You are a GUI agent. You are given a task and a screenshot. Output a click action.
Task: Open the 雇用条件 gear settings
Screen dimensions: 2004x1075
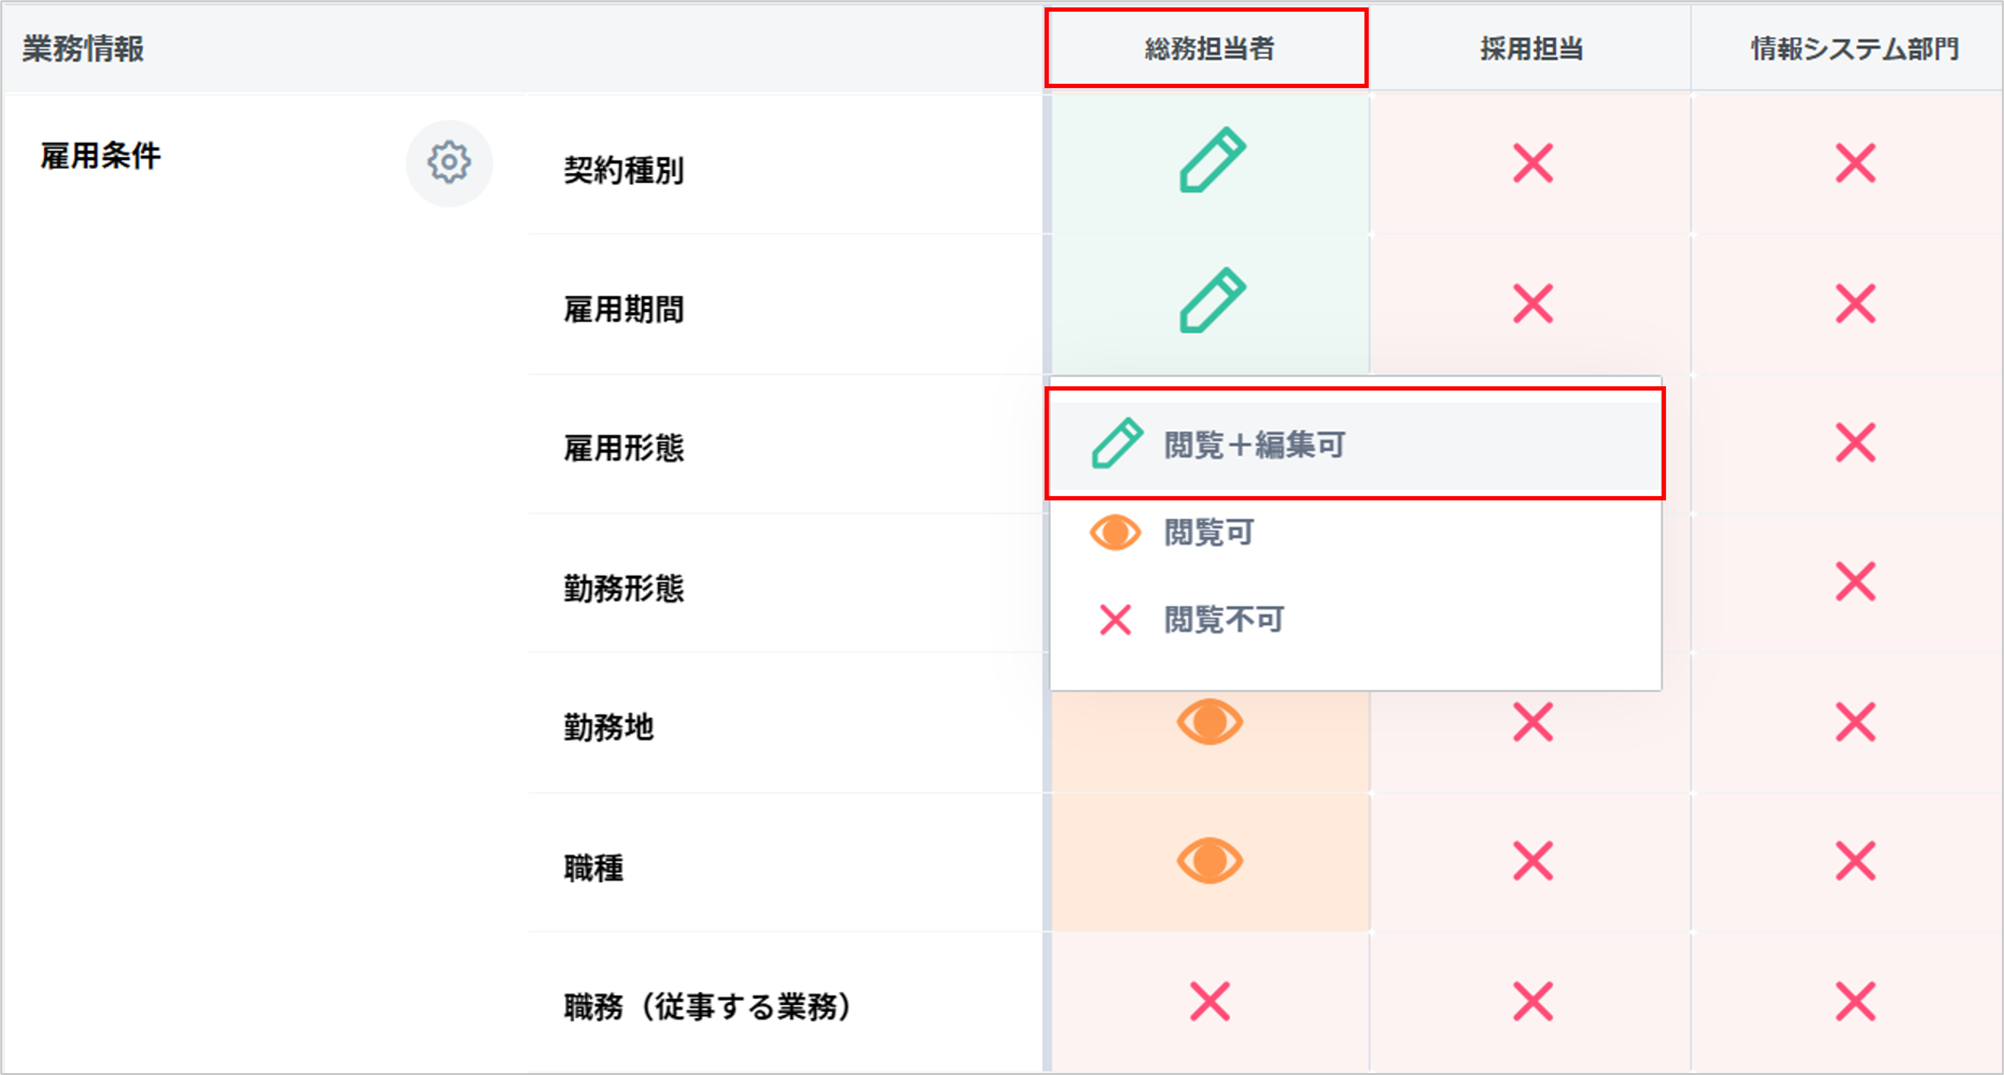[x=449, y=162]
